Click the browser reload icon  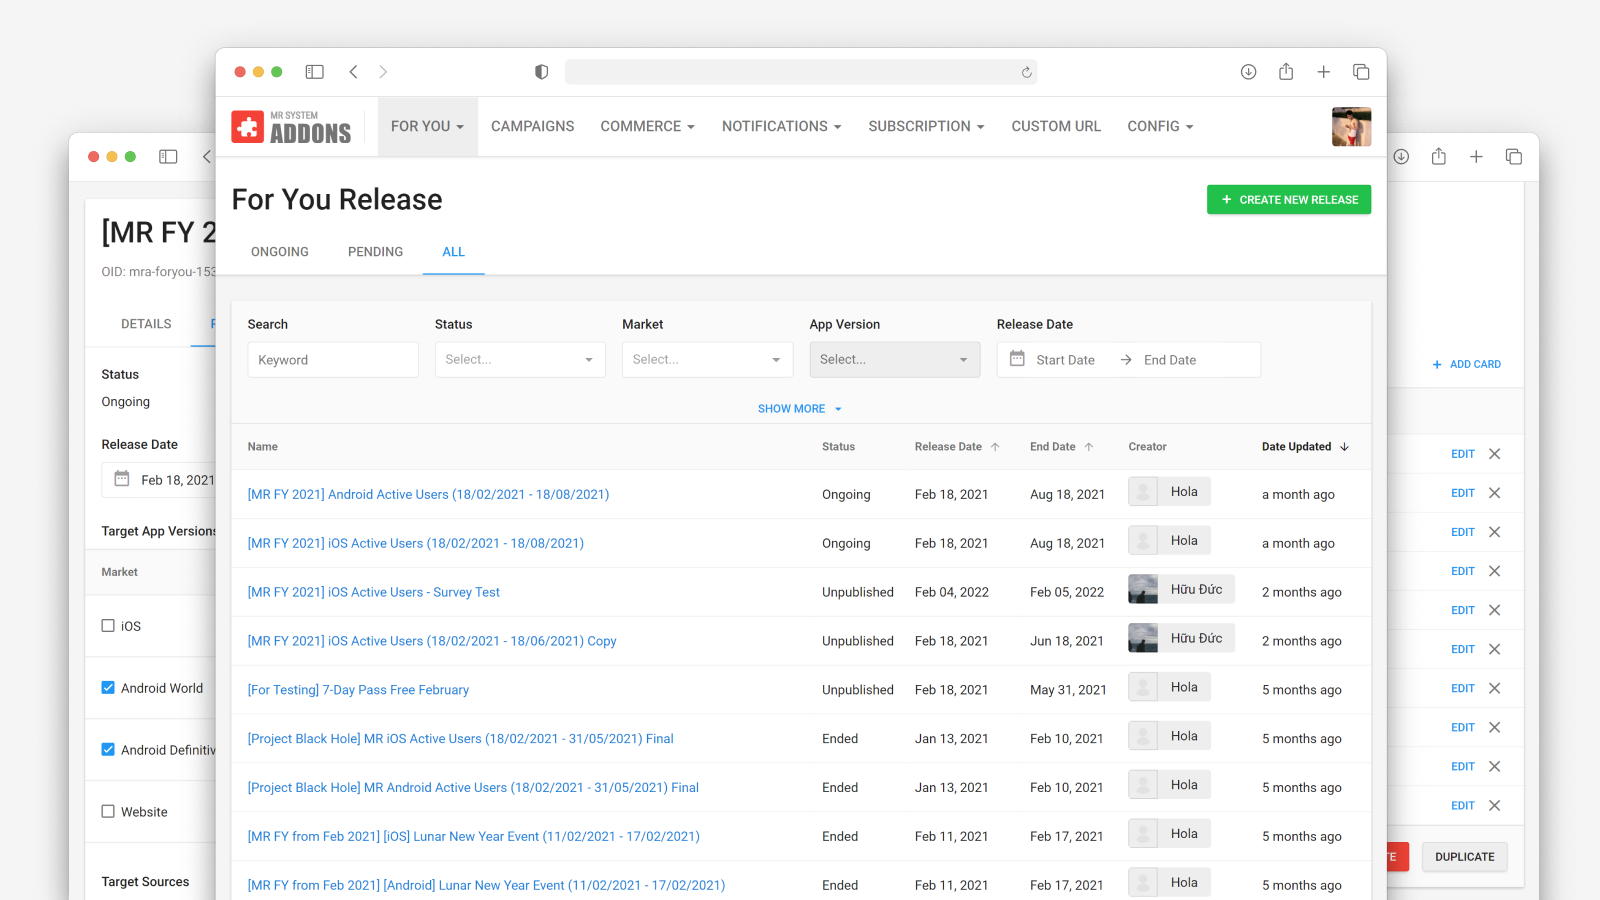[x=1026, y=72]
